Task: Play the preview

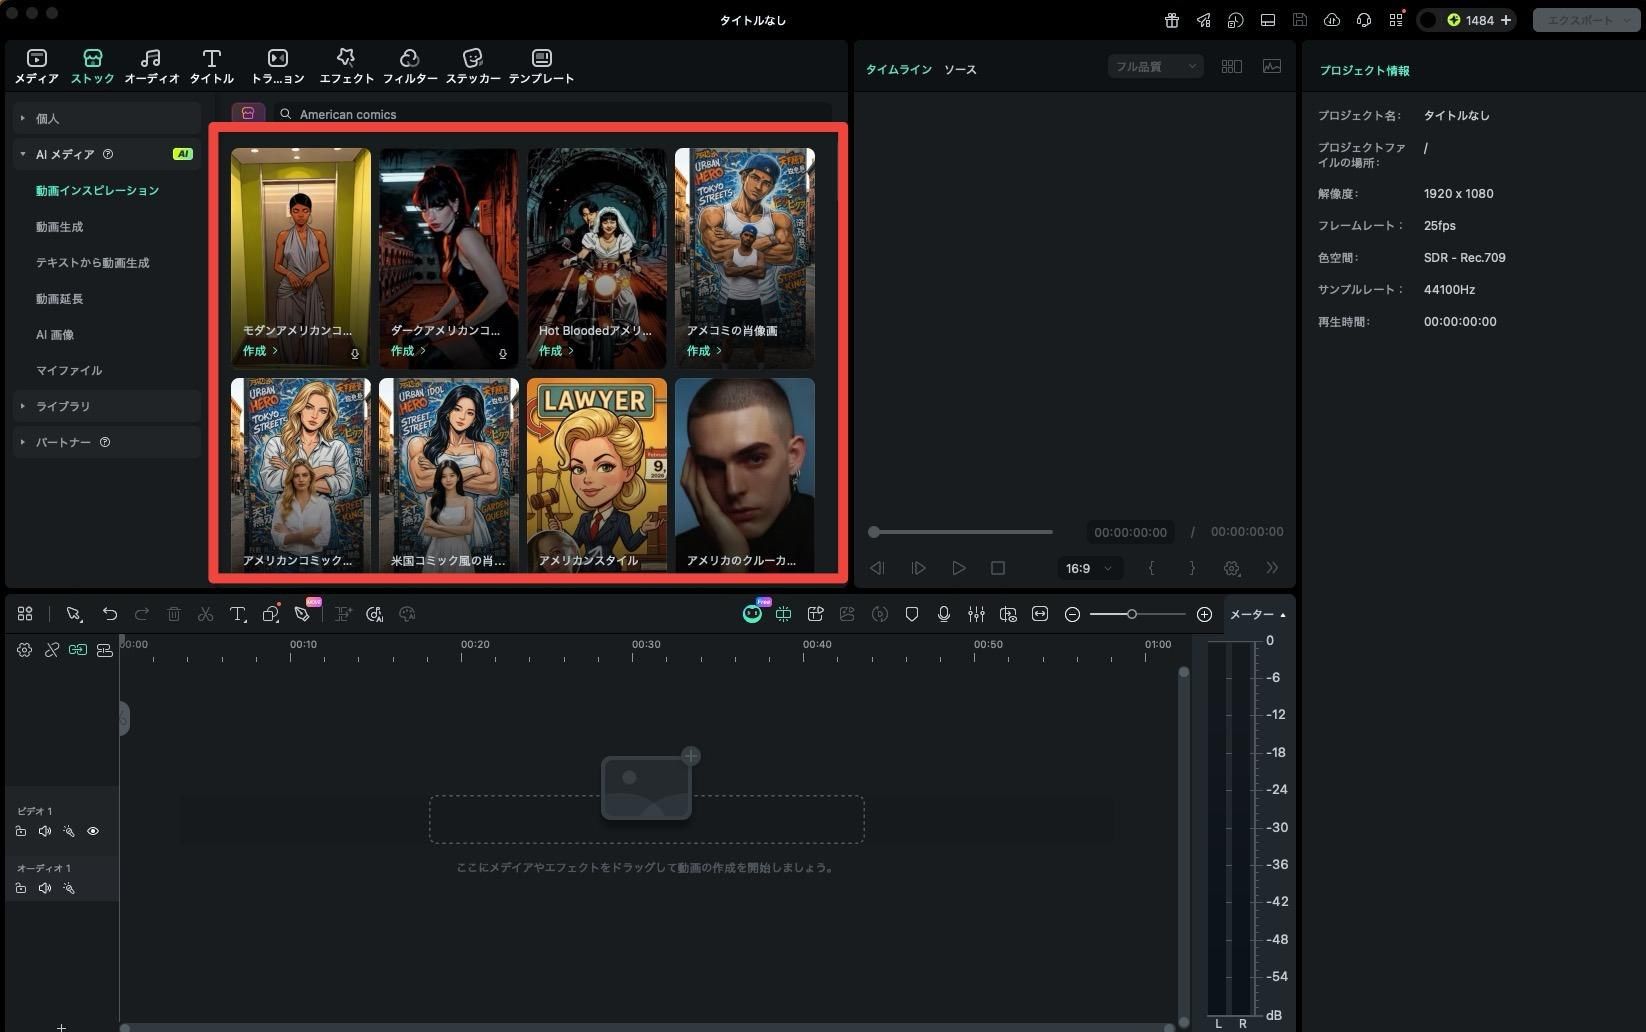Action: tap(959, 568)
